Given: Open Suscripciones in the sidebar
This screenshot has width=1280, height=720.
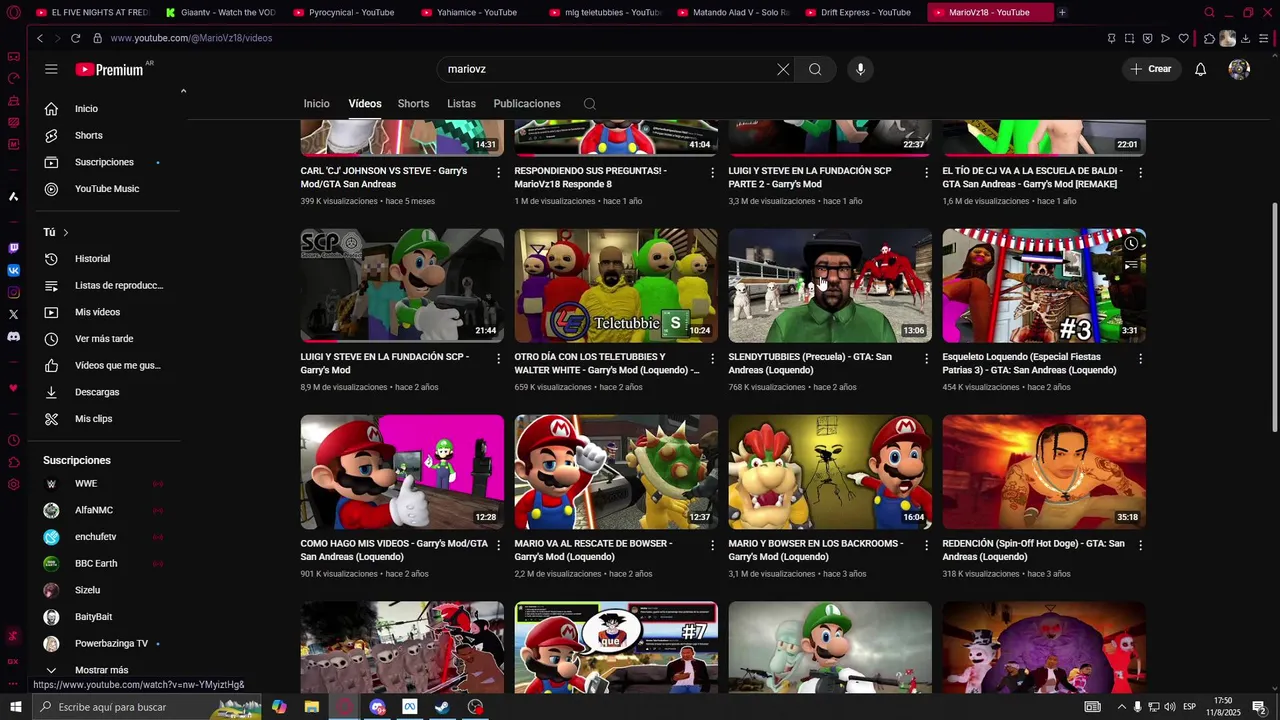Looking at the screenshot, I should pos(104,162).
